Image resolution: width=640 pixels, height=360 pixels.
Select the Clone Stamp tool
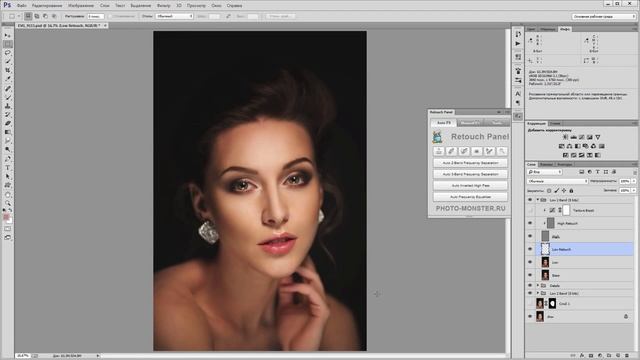[8, 106]
